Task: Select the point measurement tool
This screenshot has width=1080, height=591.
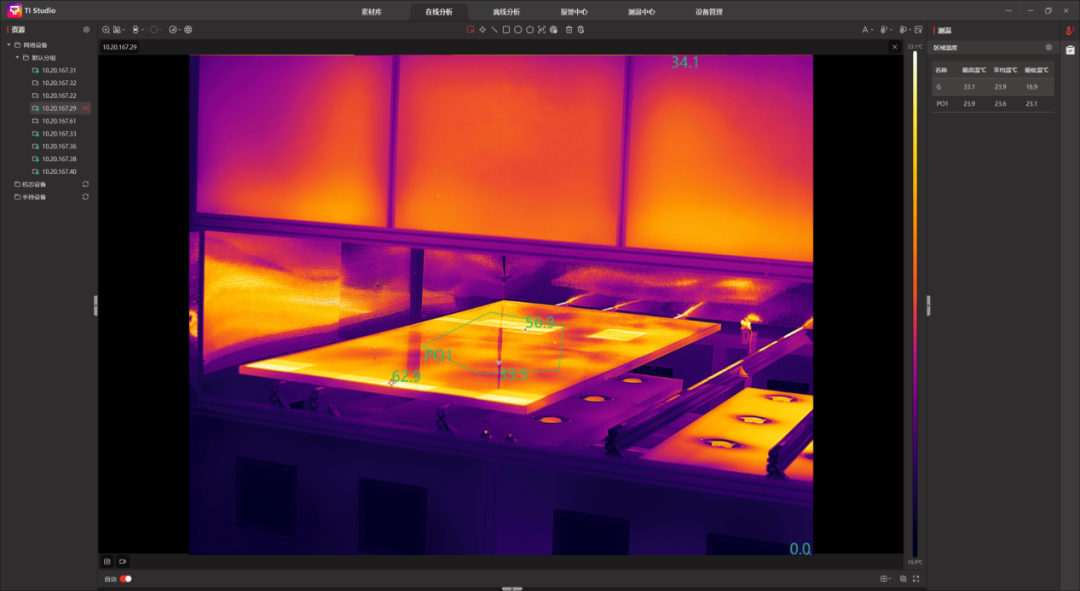Action: [482, 30]
